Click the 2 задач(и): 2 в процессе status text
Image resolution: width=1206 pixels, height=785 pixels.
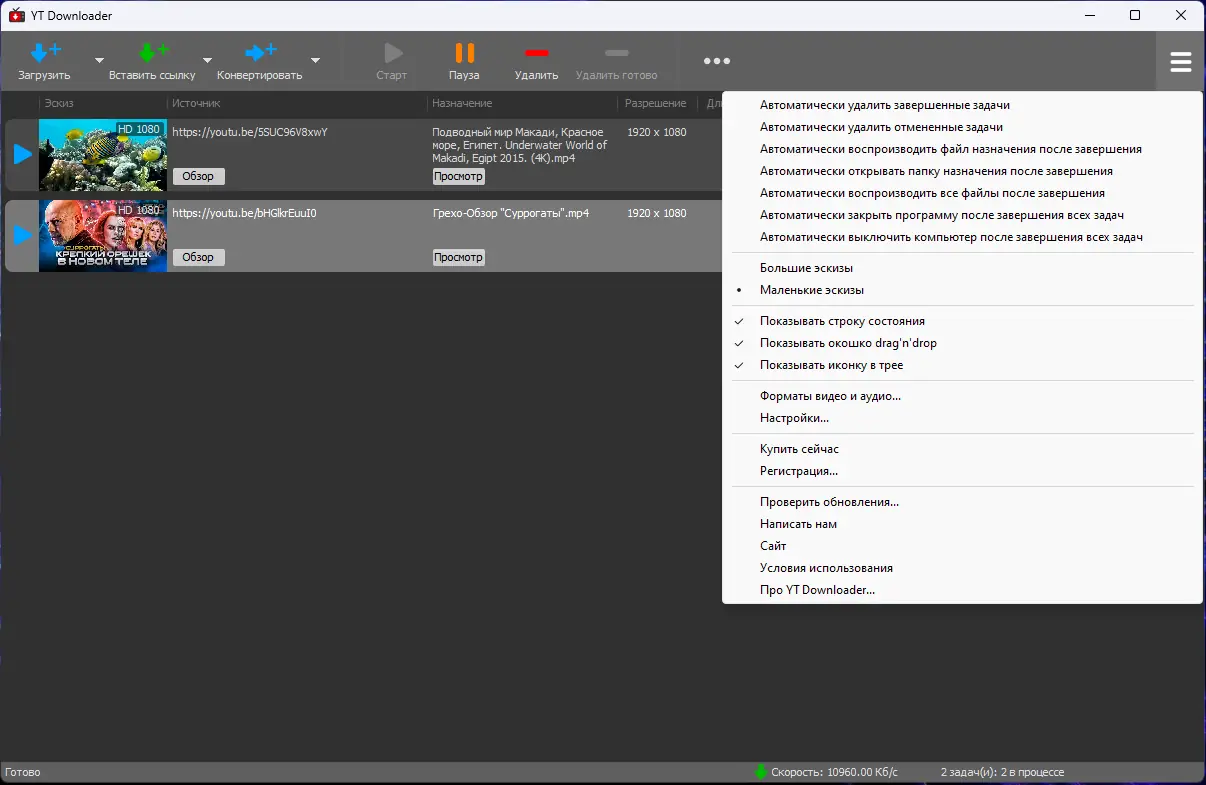pos(1002,772)
